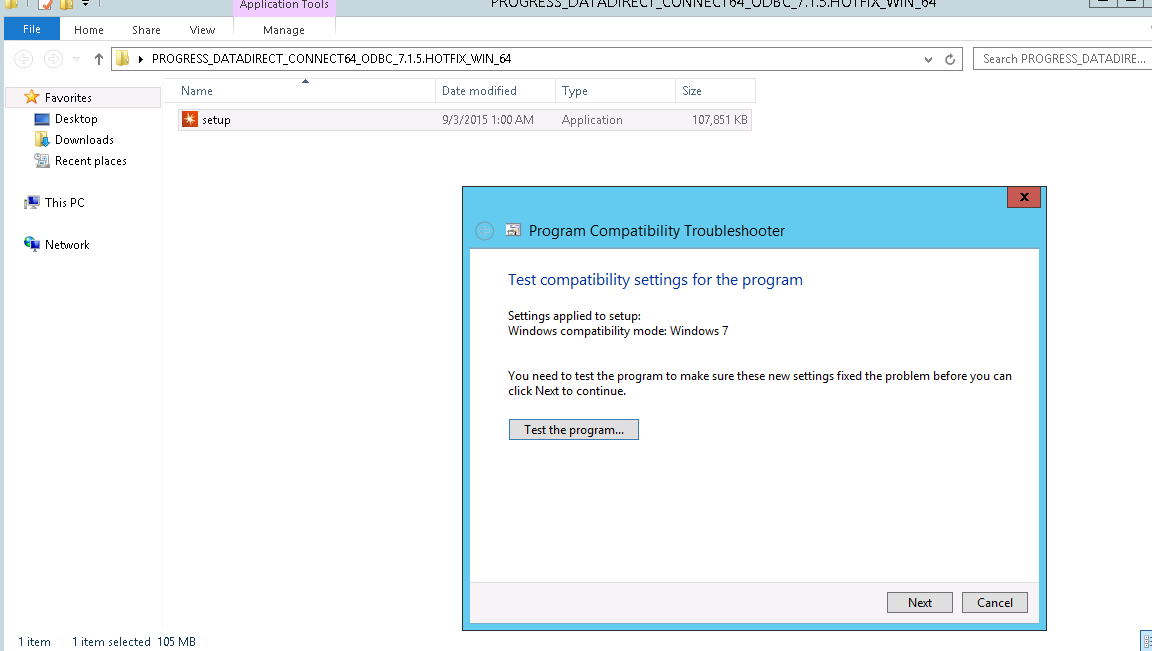This screenshot has height=651, width=1152.
Task: Open the File menu
Action: point(32,30)
